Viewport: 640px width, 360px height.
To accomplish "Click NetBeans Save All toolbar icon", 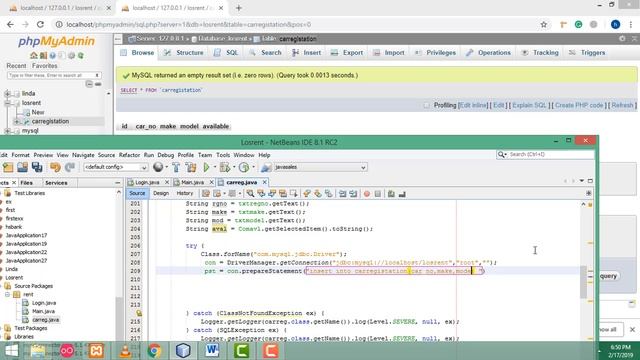I will [37, 167].
